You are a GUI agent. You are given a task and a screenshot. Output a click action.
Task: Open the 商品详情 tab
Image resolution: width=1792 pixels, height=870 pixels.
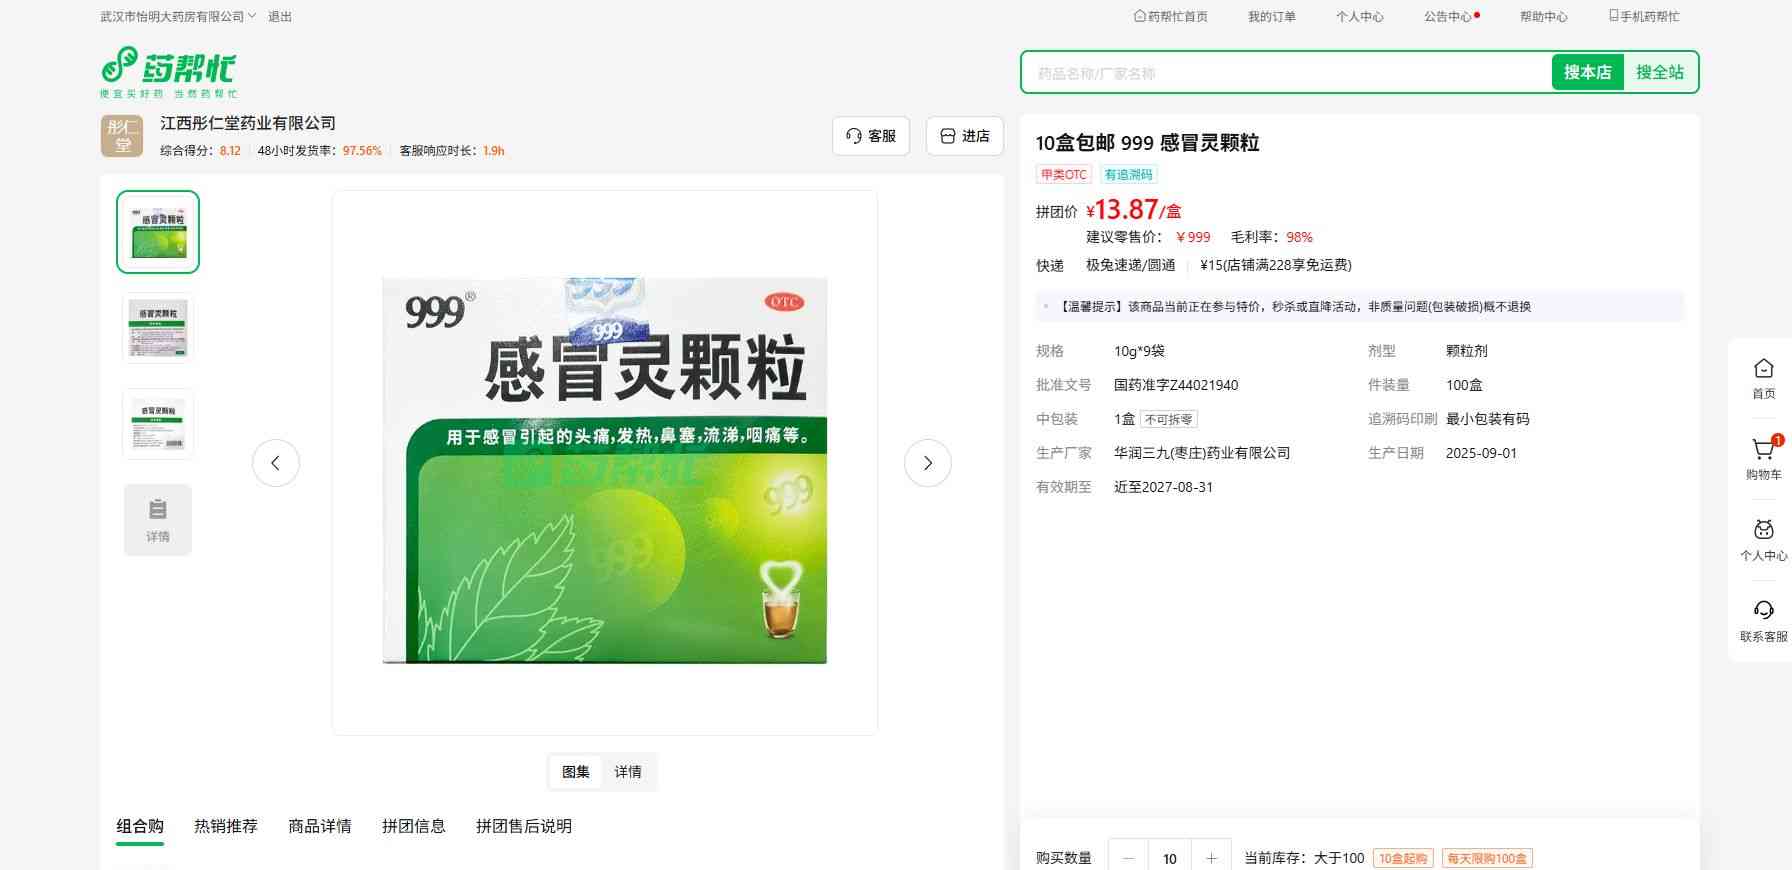pyautogui.click(x=320, y=826)
